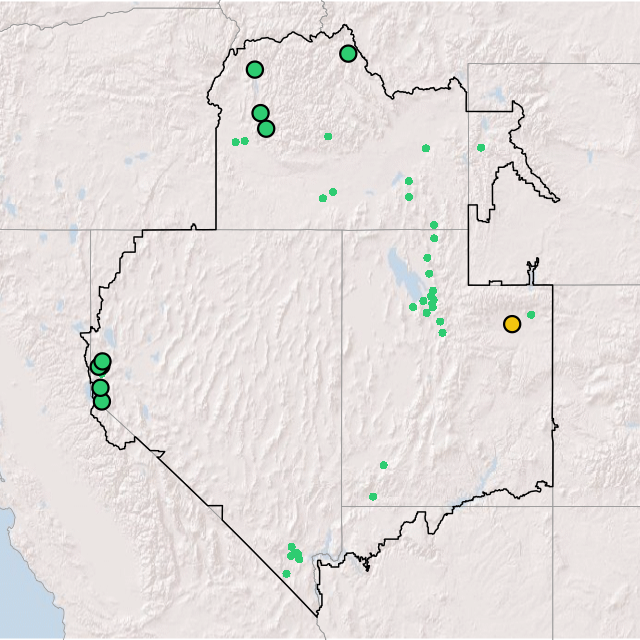Image resolution: width=640 pixels, height=640 pixels.
Task: Select the easternmost small green dot in the north
Action: pyautogui.click(x=481, y=148)
